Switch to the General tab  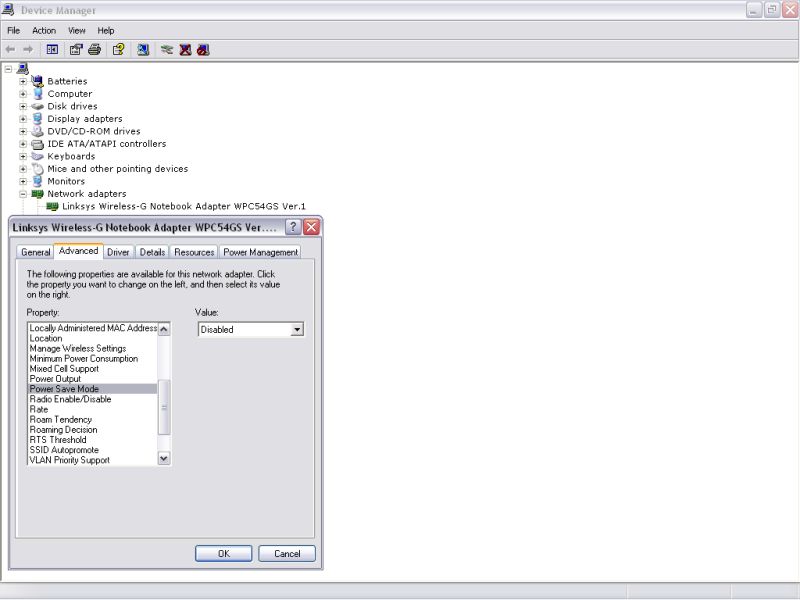click(36, 252)
